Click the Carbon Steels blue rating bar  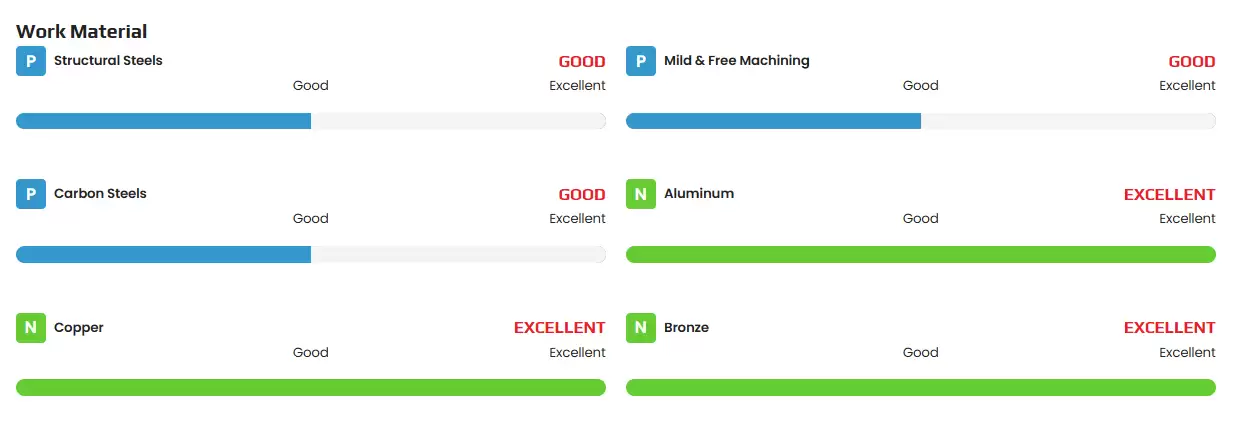pos(310,254)
